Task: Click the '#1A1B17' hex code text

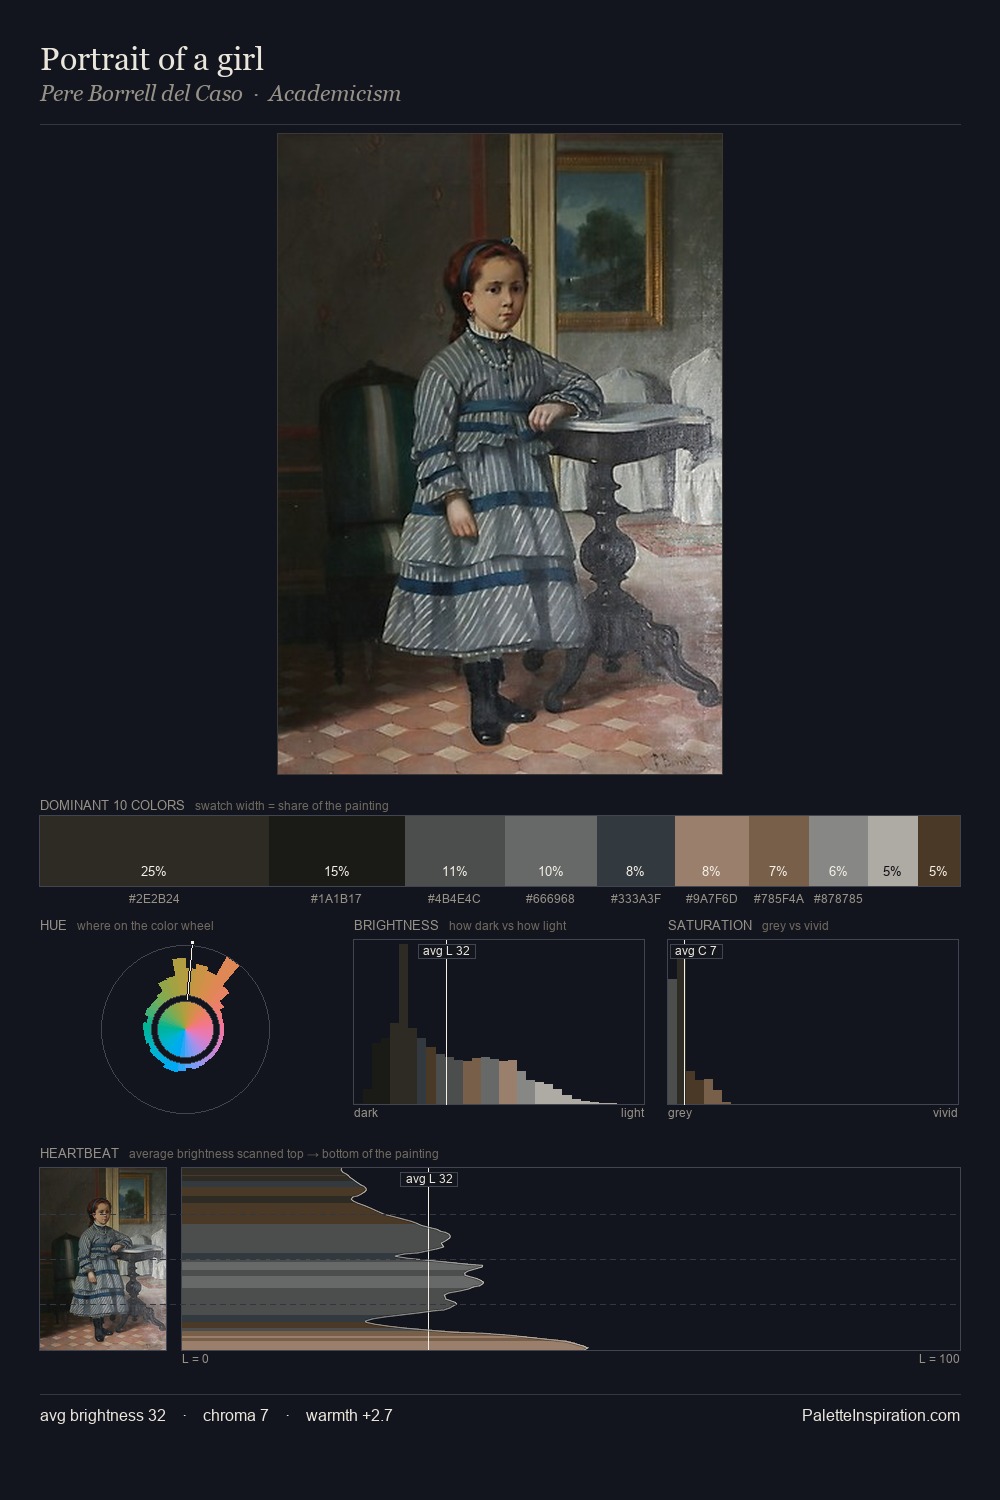Action: tap(337, 899)
